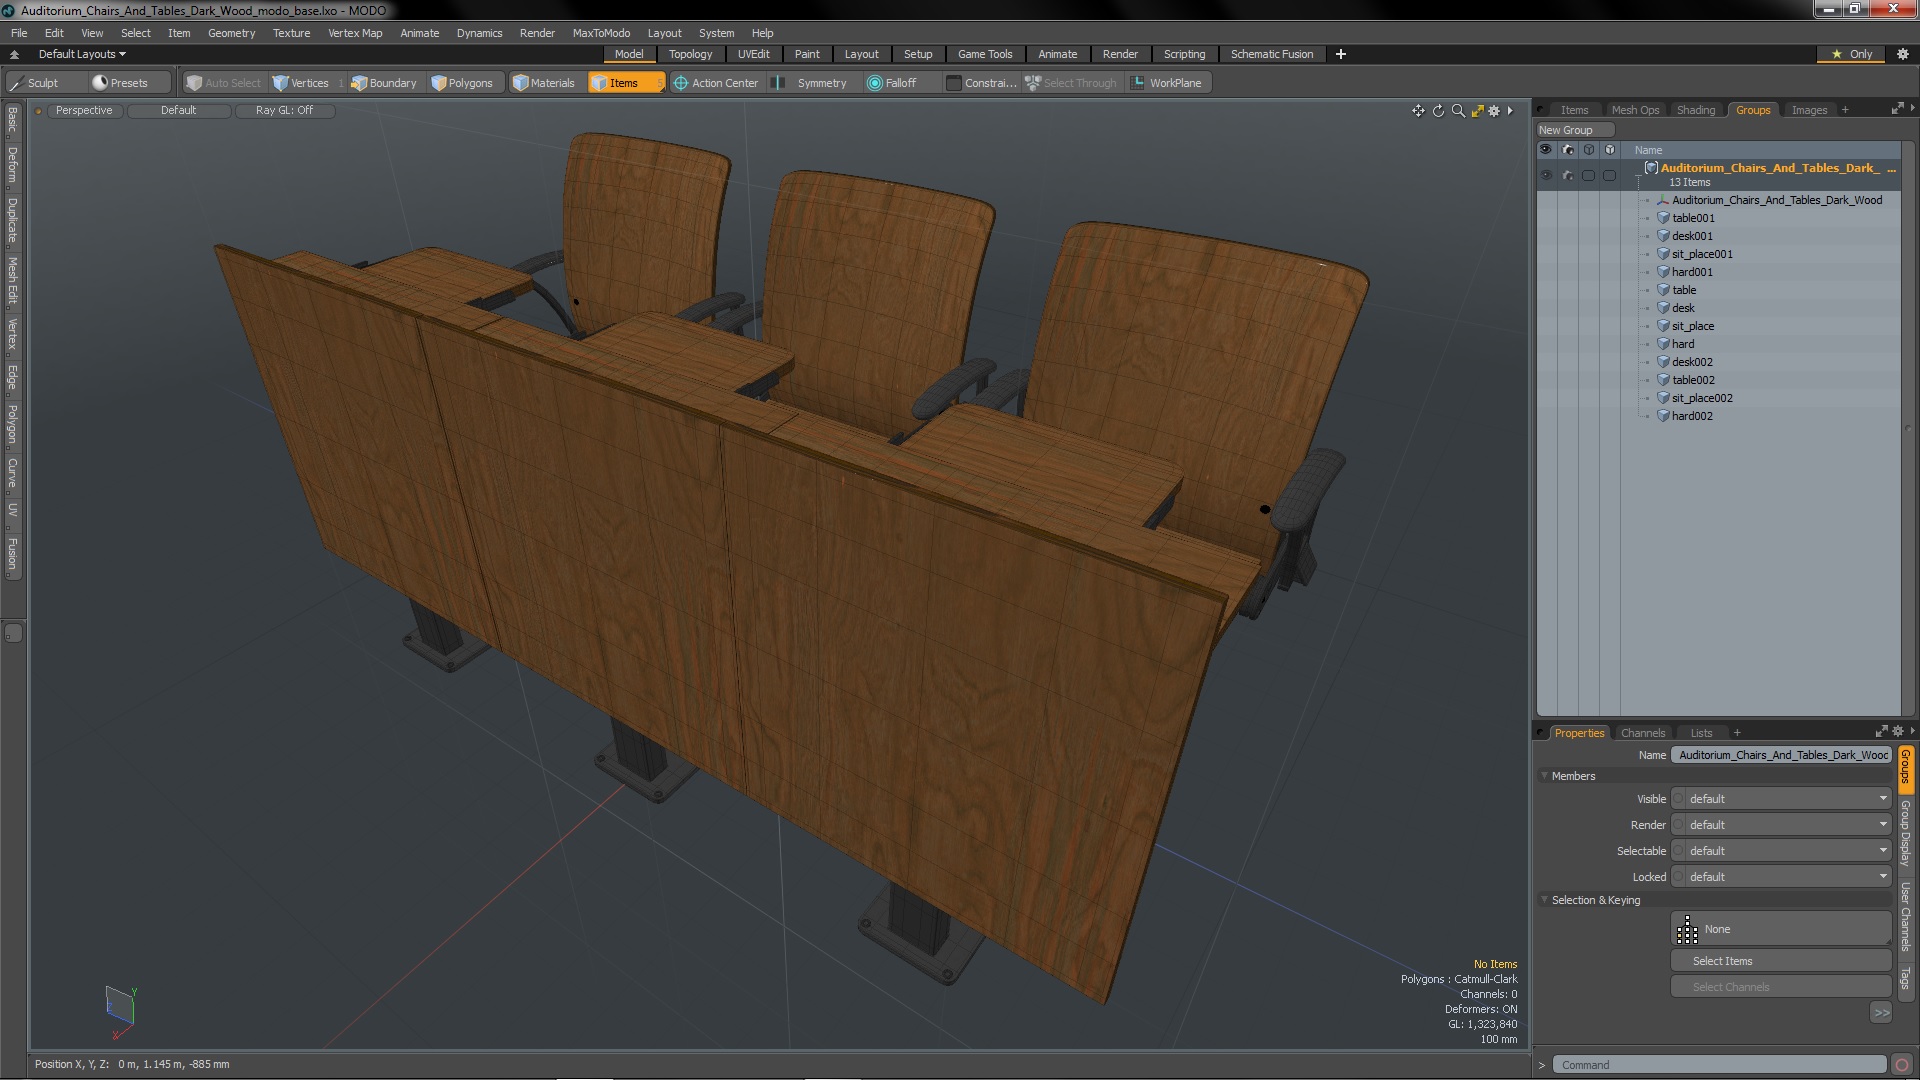
Task: Click the Select Items button
Action: pyautogui.click(x=1781, y=961)
